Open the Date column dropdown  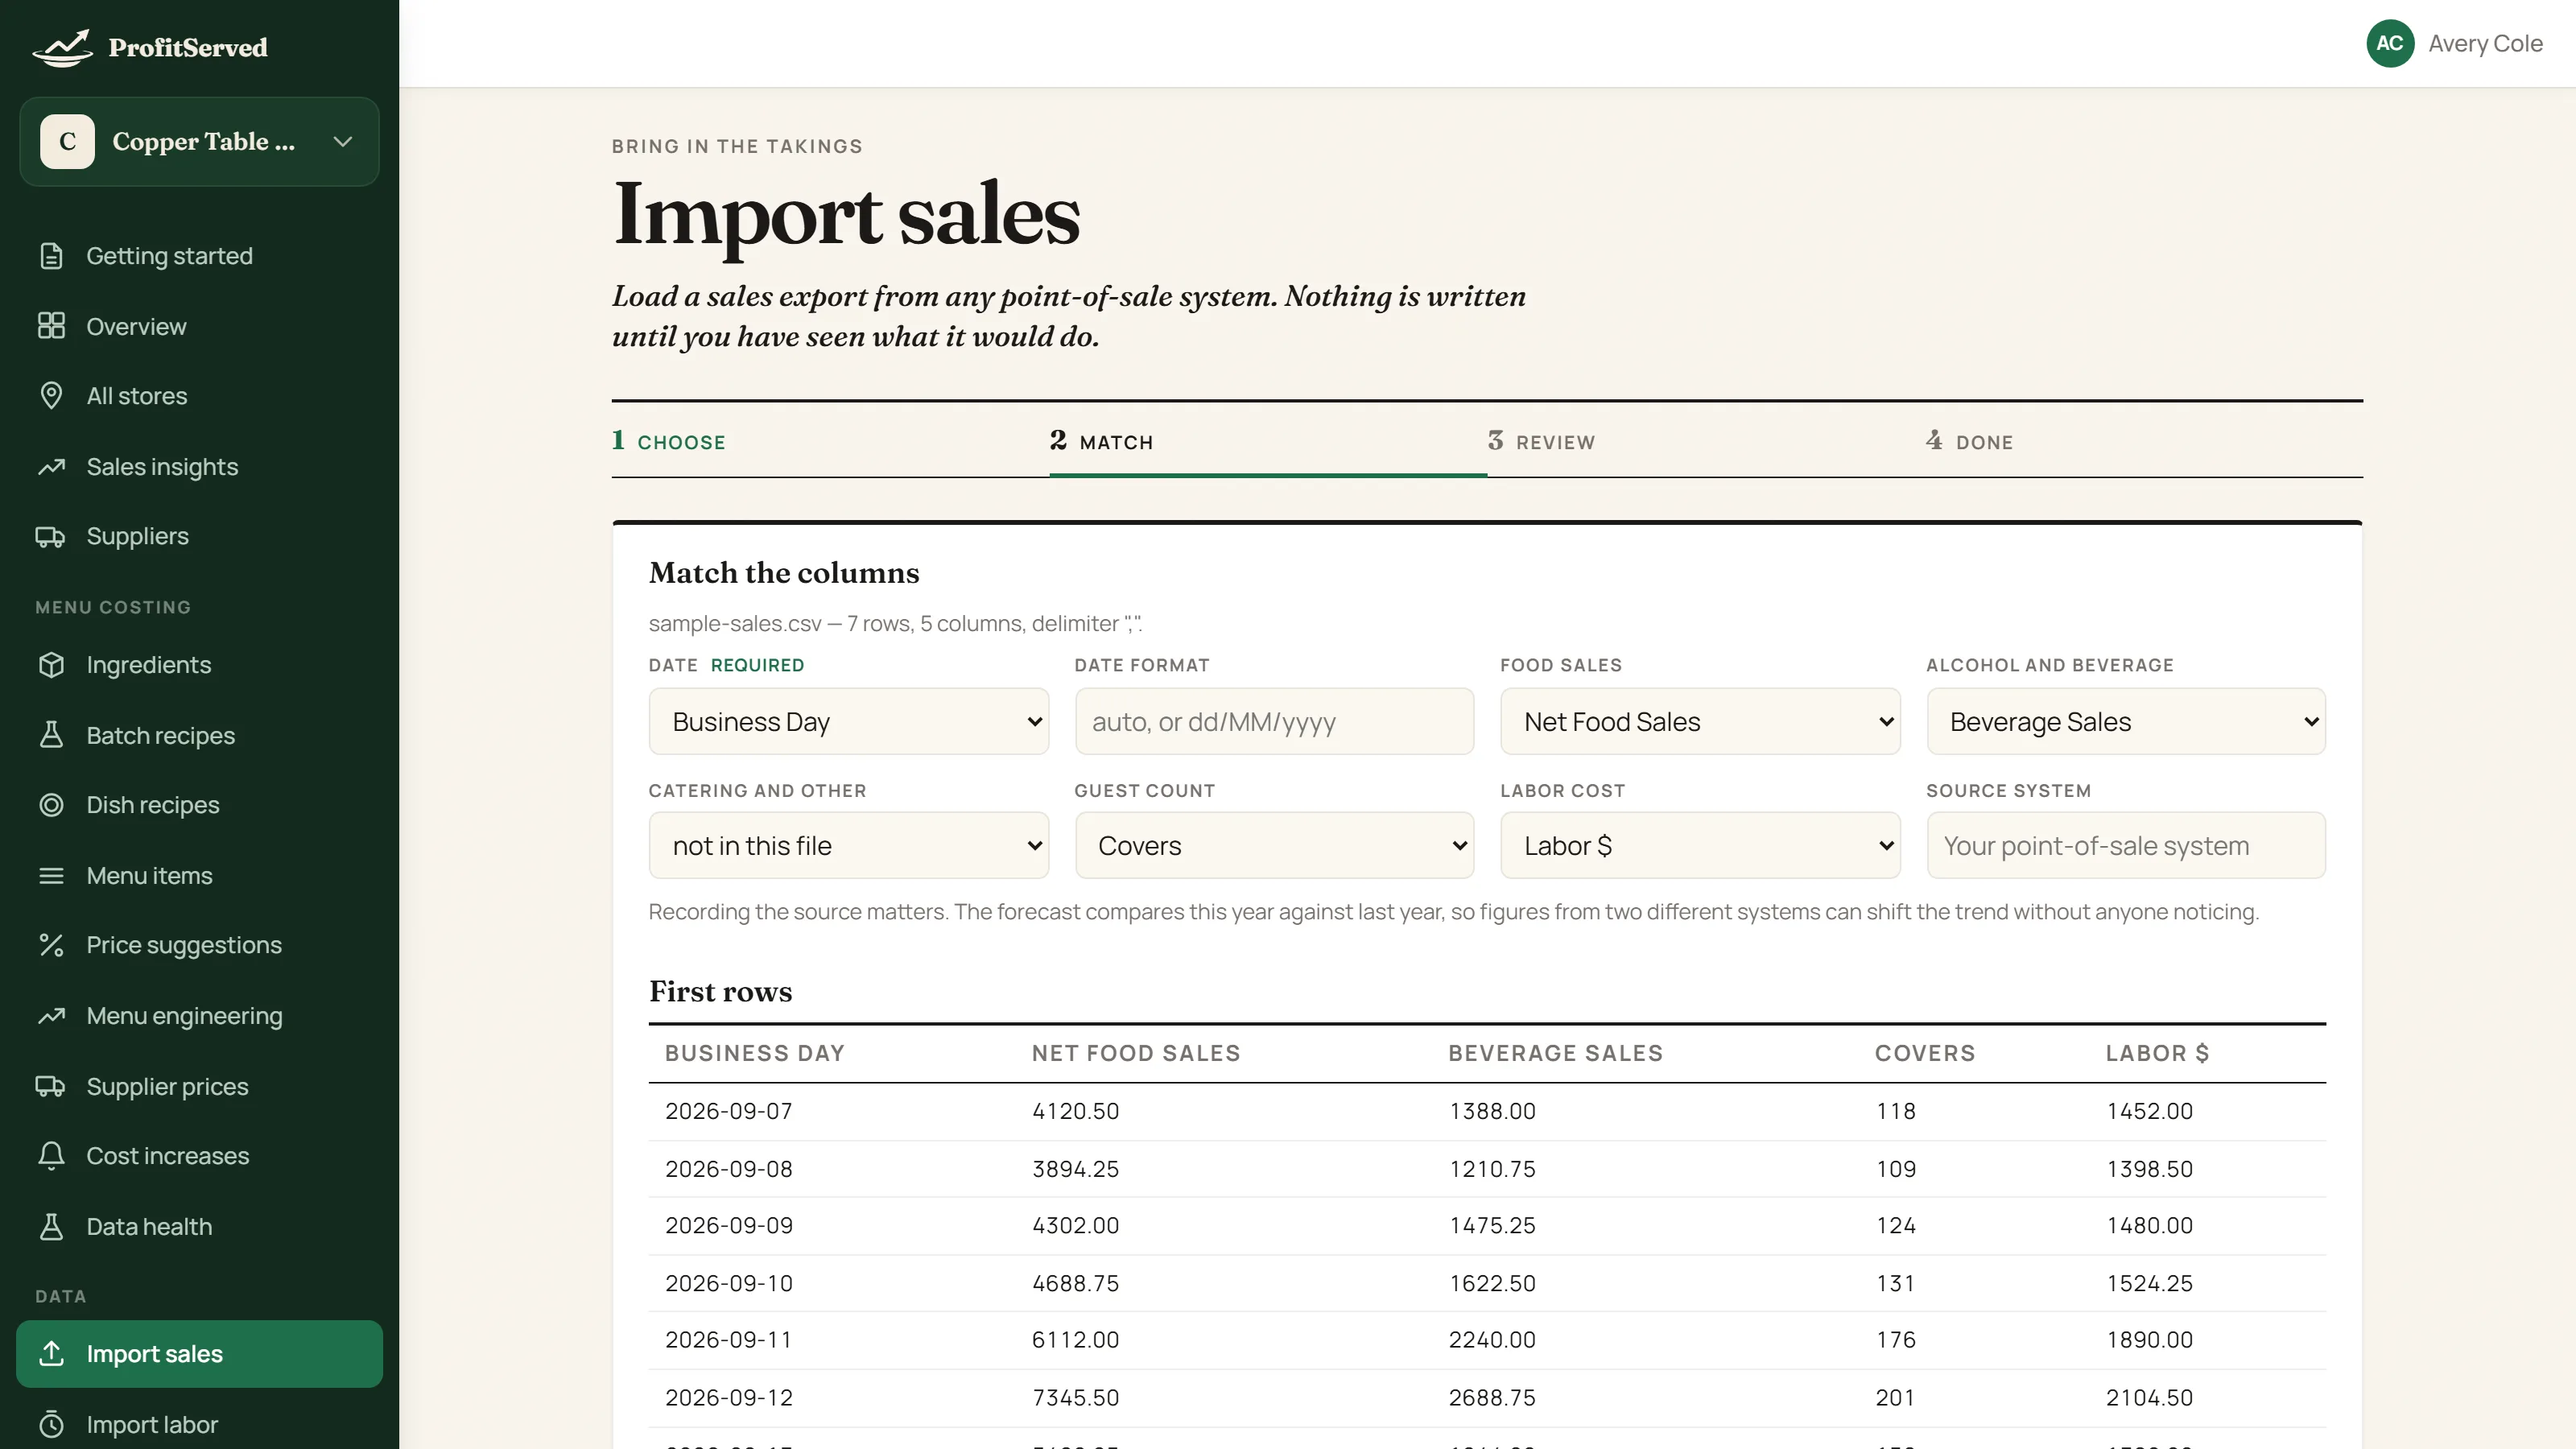(x=848, y=721)
